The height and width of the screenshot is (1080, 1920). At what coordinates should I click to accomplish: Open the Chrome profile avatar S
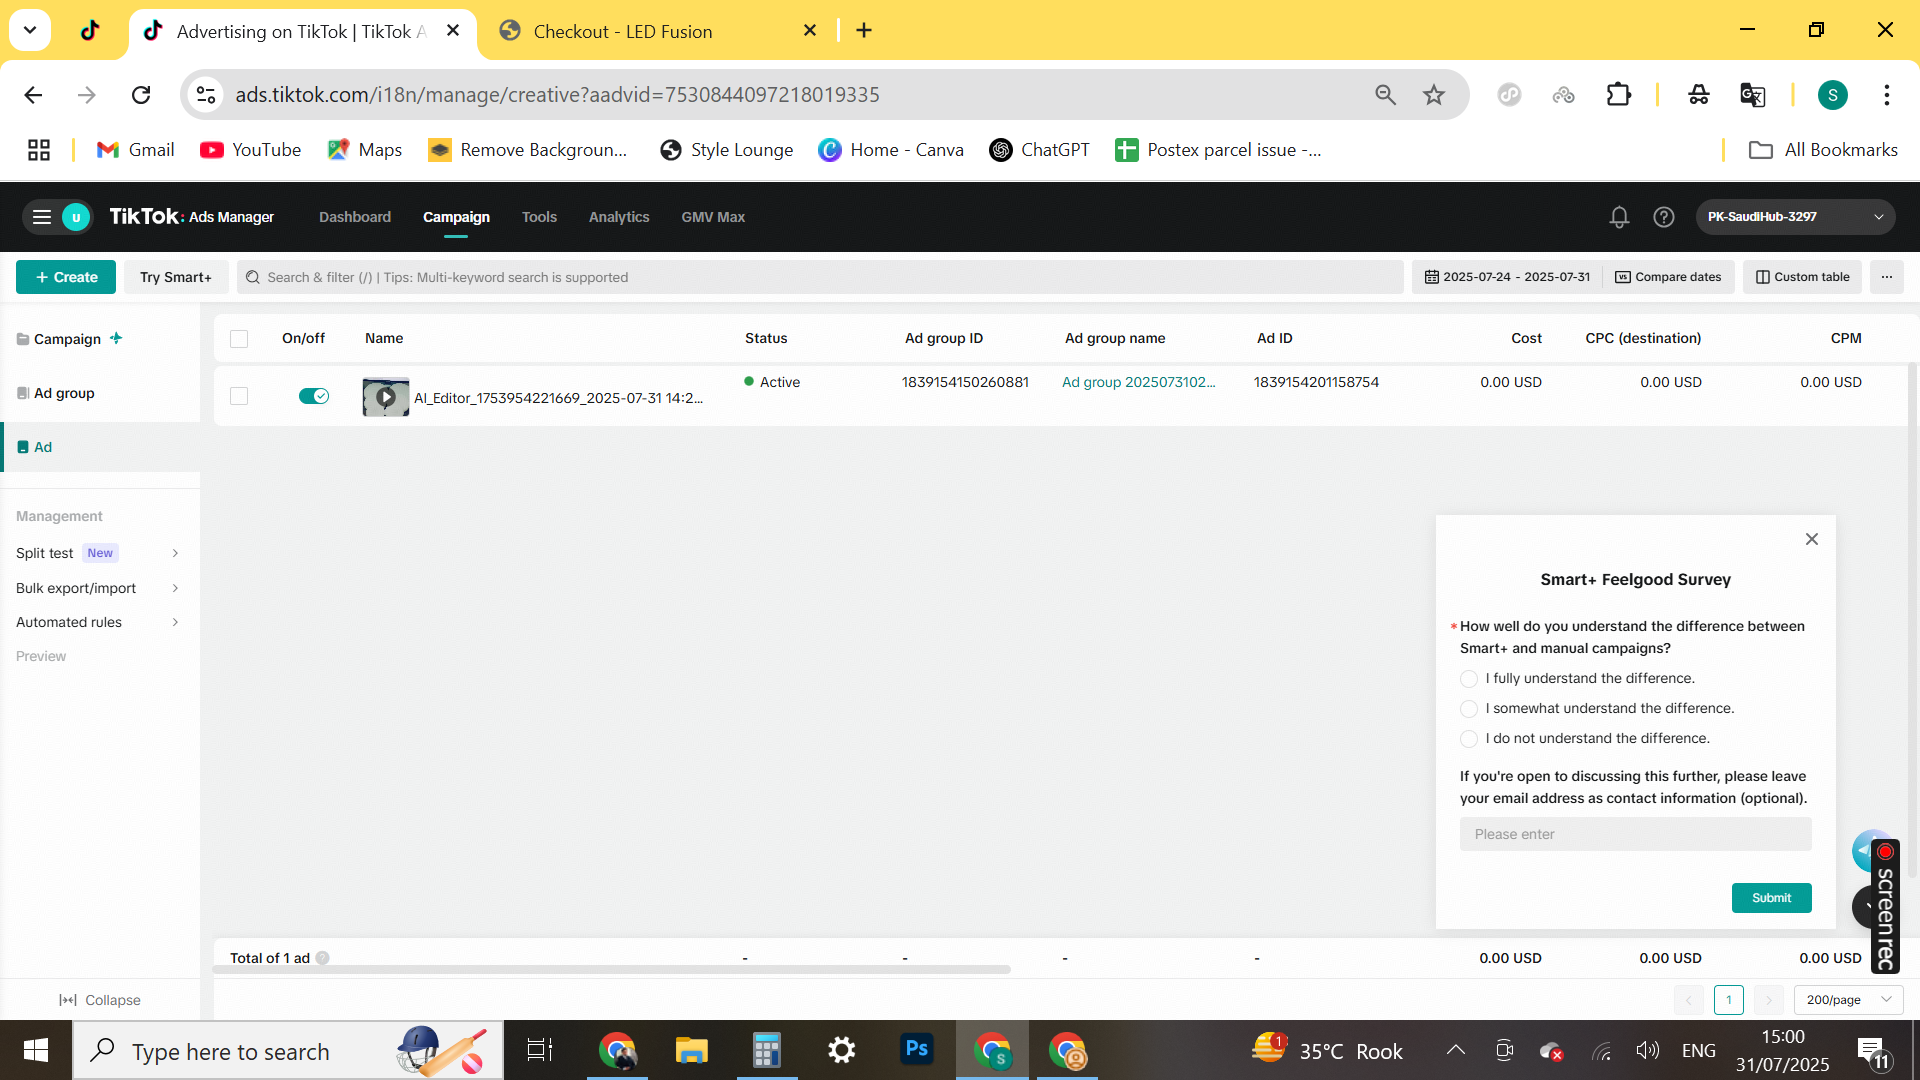[x=1832, y=95]
